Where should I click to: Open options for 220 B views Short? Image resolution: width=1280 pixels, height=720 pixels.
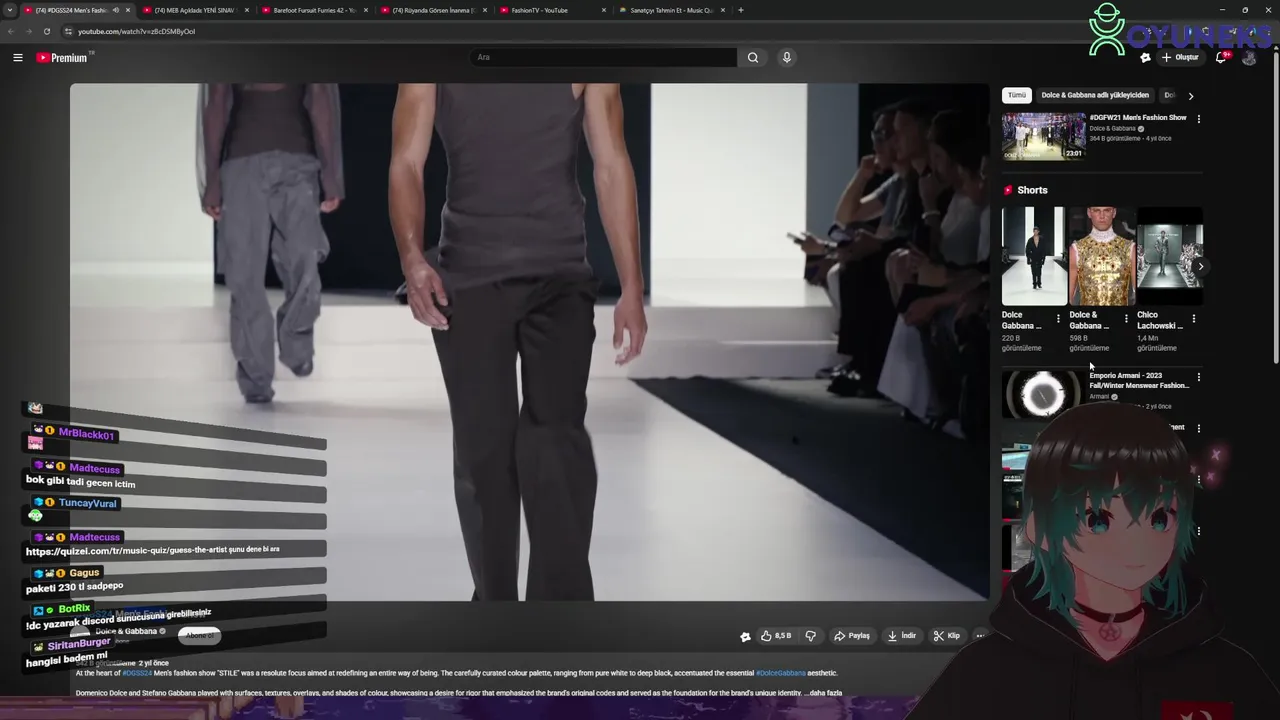coord(1058,319)
